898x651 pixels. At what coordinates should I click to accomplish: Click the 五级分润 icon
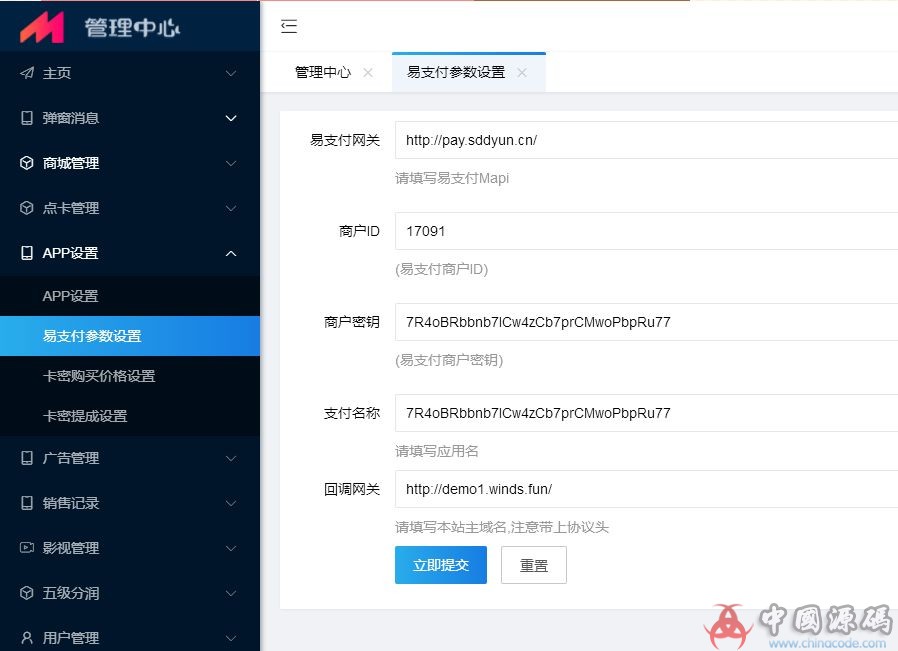(x=26, y=593)
